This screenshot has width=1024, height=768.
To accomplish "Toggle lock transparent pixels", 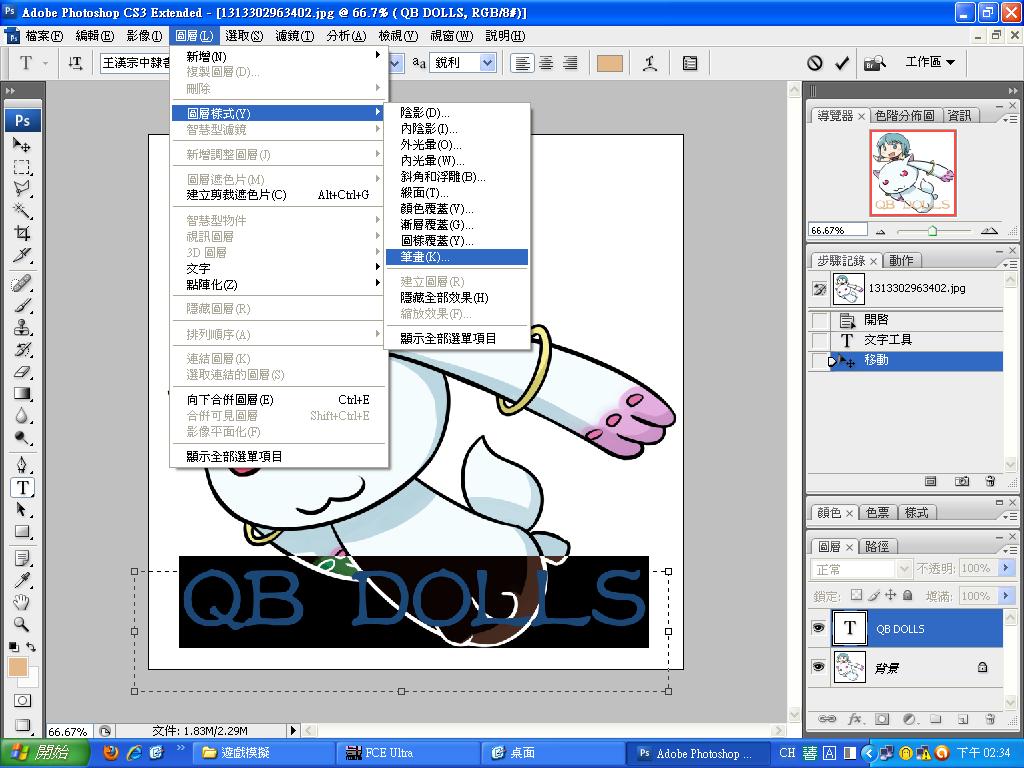I will pyautogui.click(x=856, y=595).
